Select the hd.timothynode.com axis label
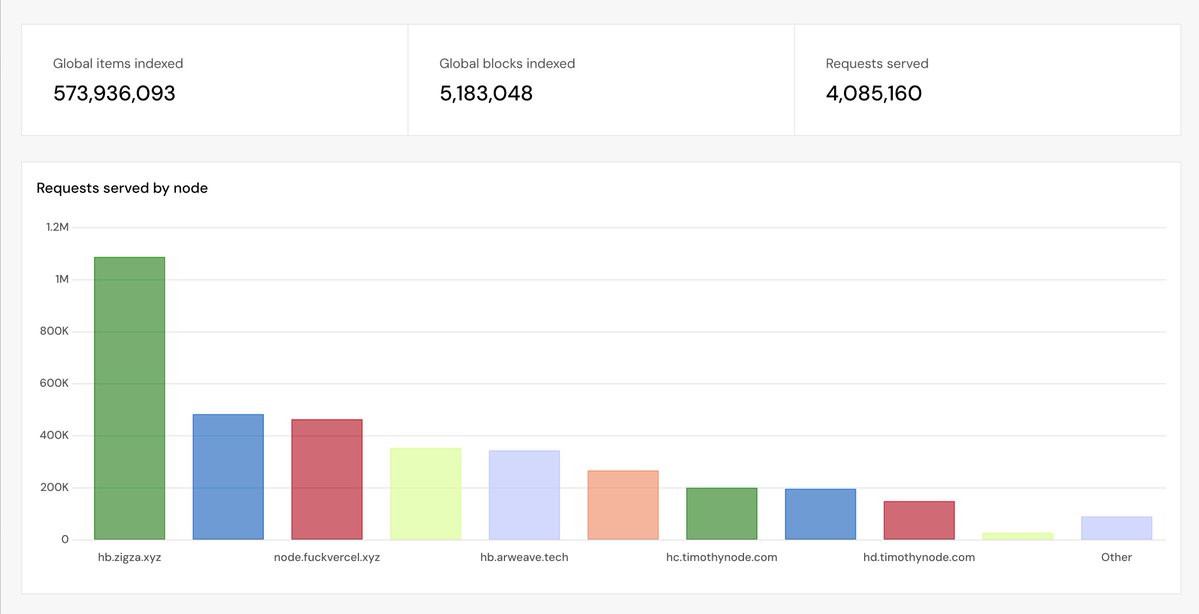This screenshot has height=614, width=1199. coord(919,557)
